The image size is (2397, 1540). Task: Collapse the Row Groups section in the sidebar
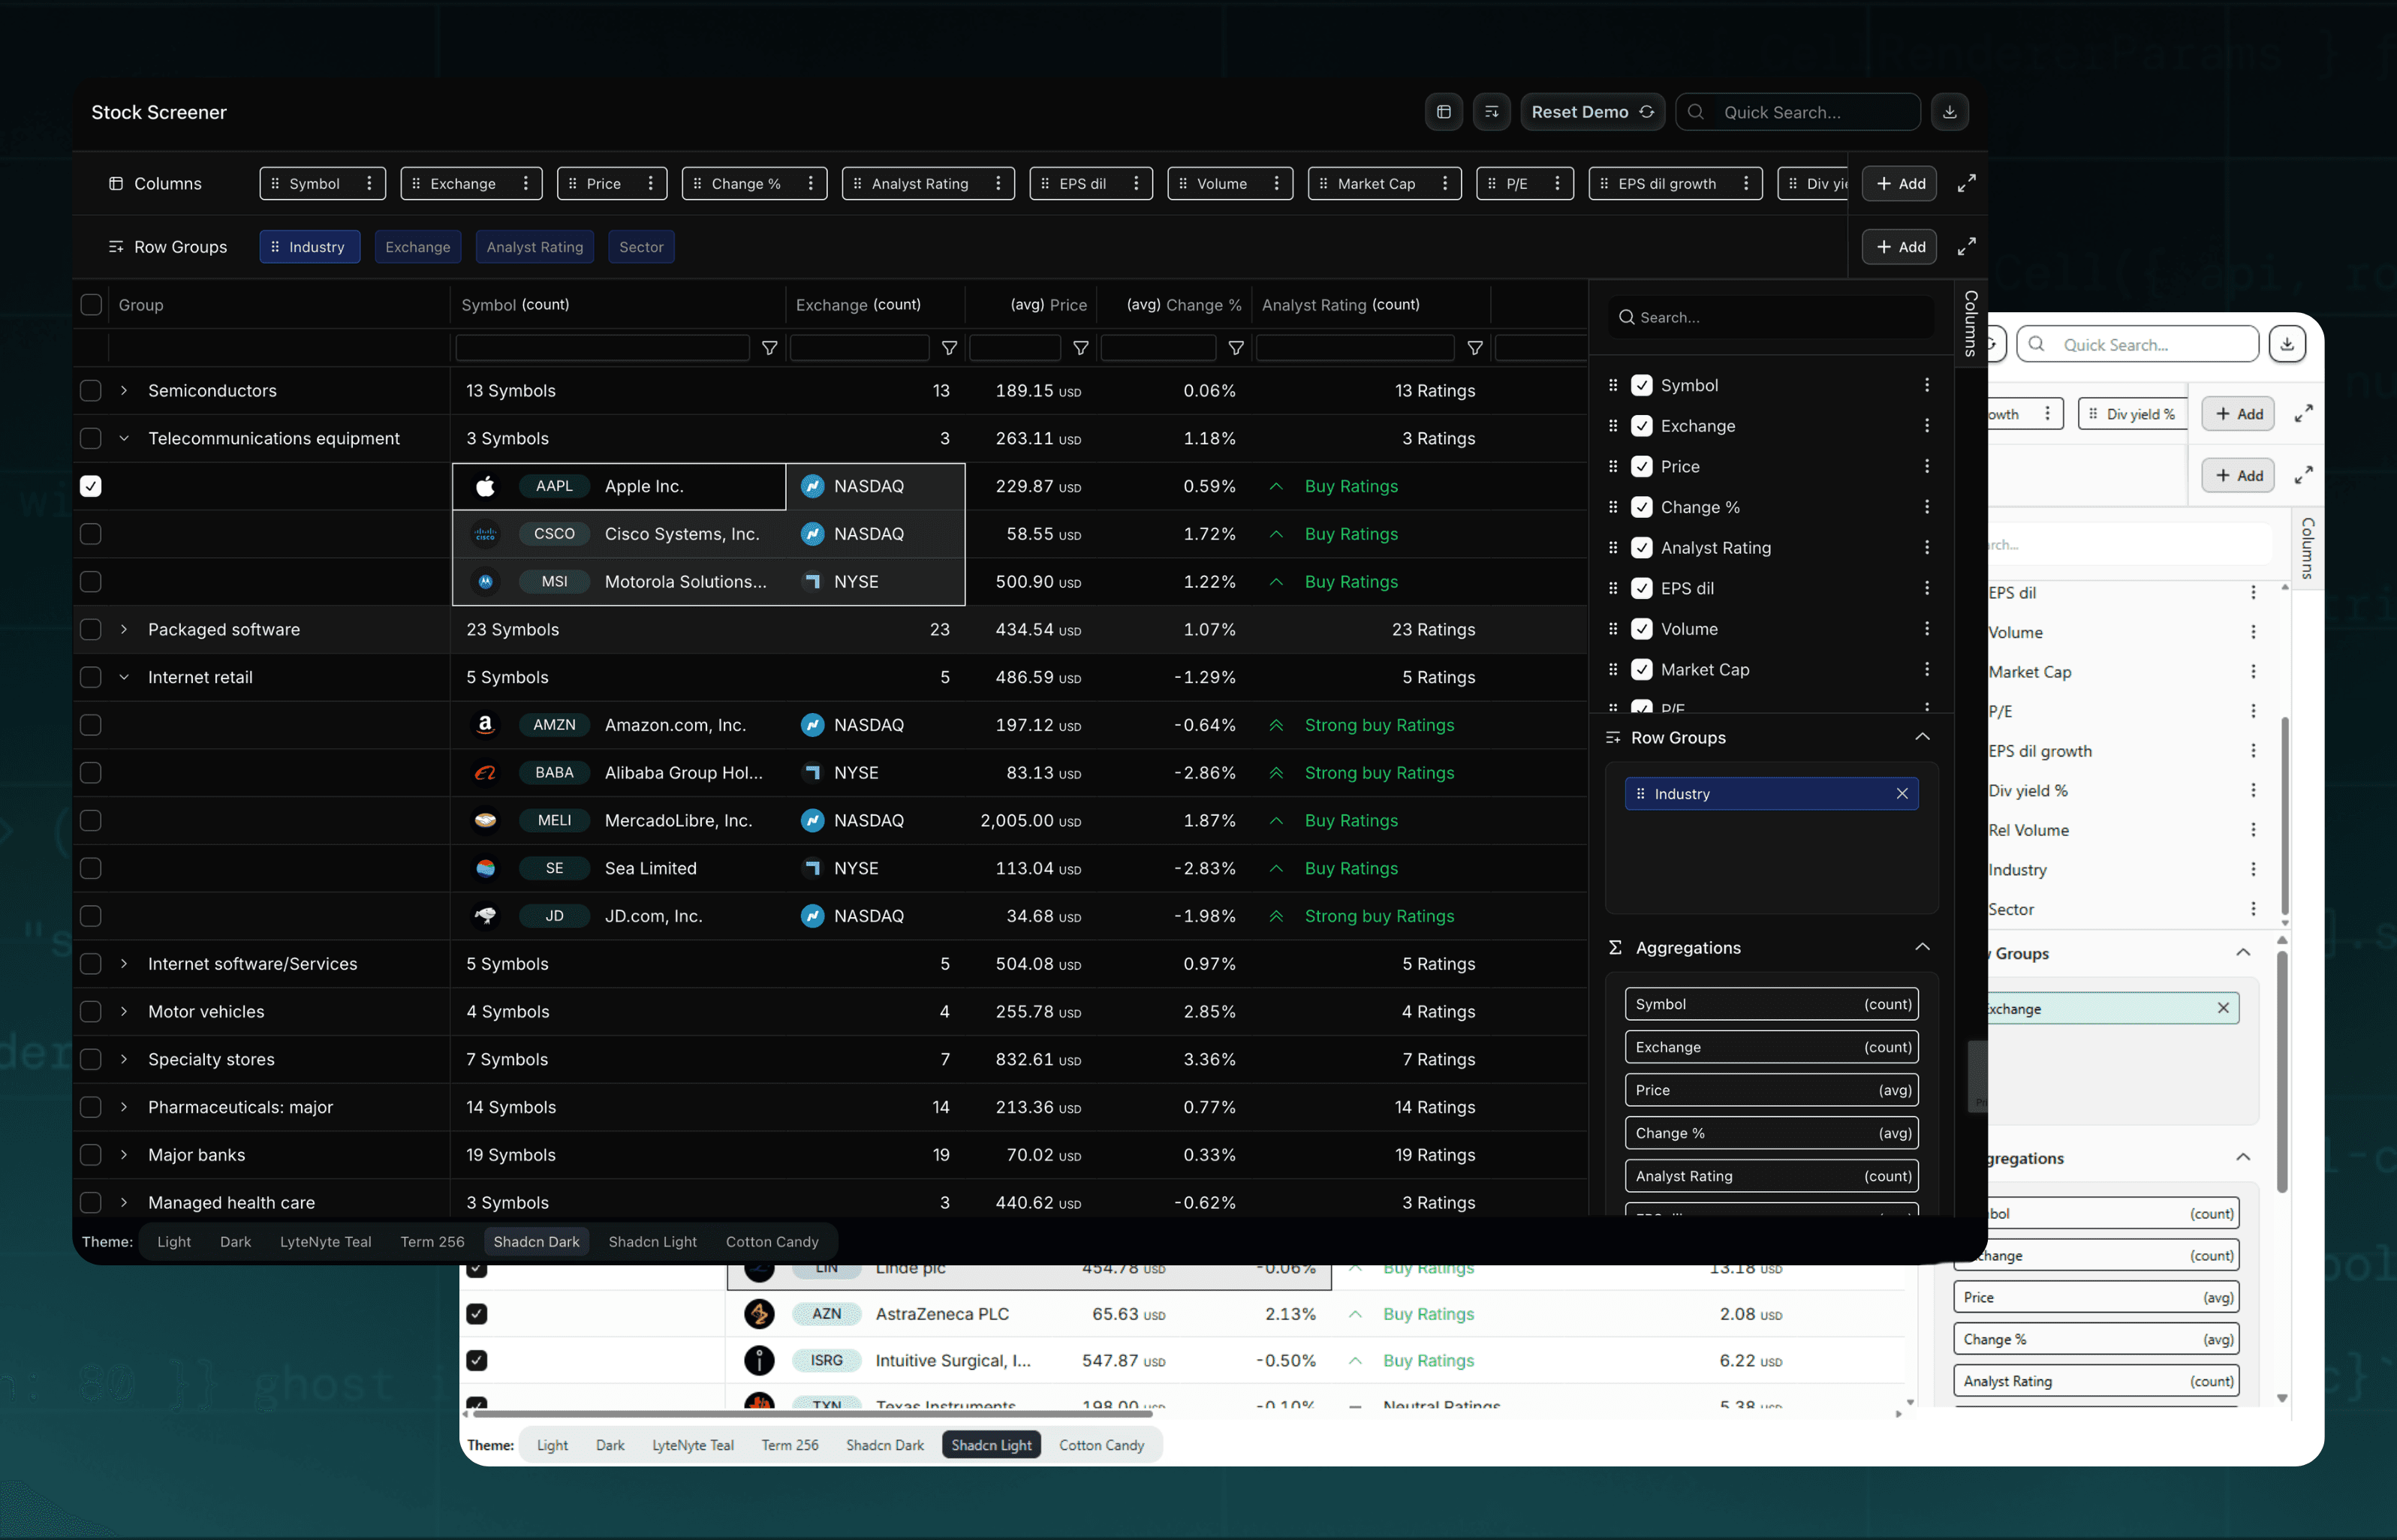pyautogui.click(x=1923, y=737)
